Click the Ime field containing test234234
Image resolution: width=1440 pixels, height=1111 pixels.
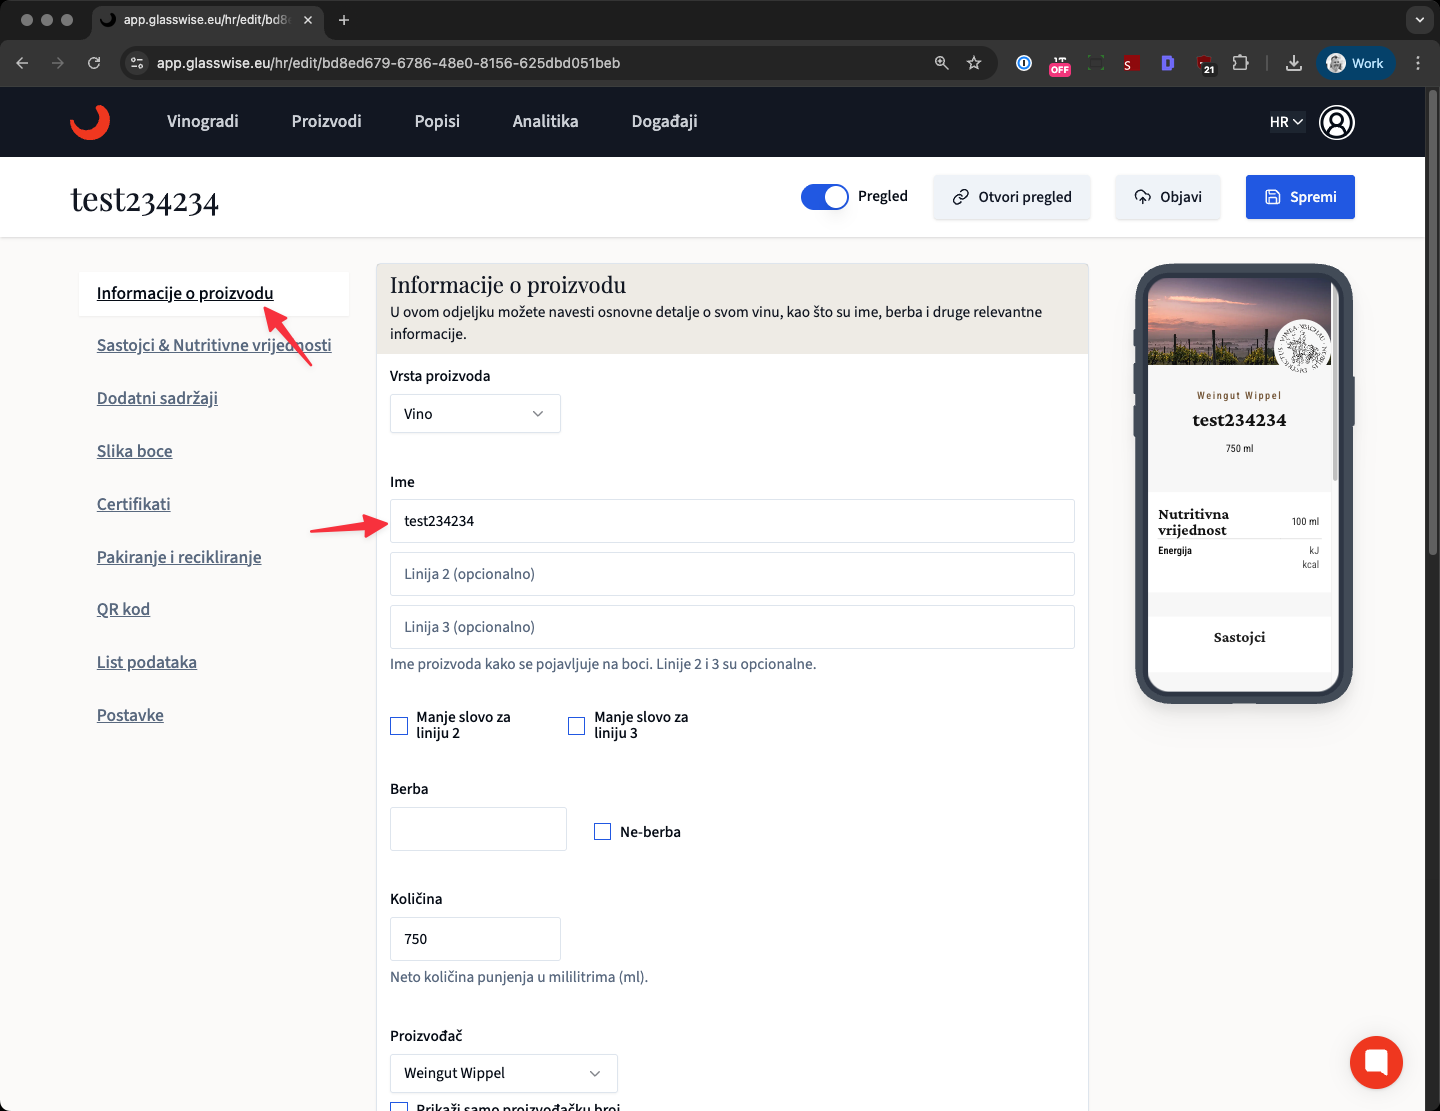(732, 521)
